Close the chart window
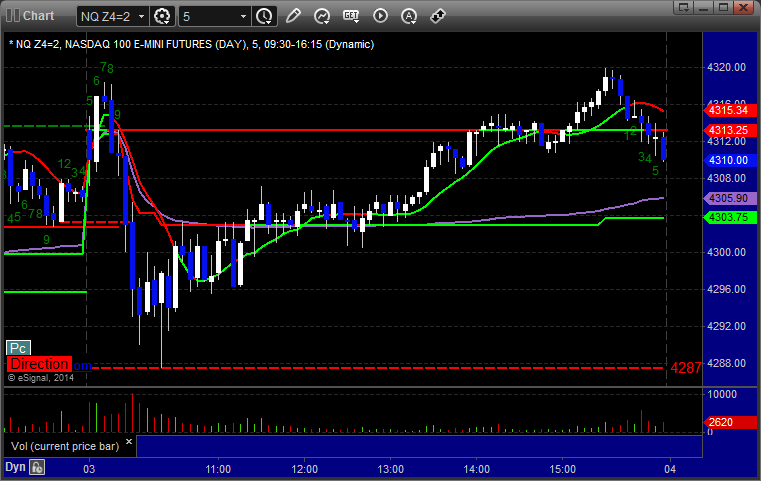The width and height of the screenshot is (761, 481). click(x=743, y=7)
